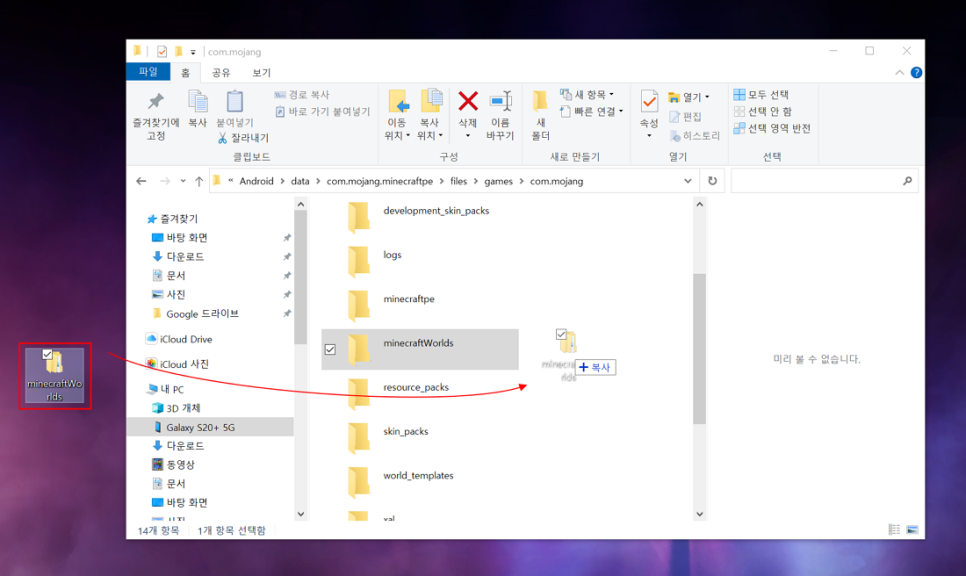Open the Easy access (빠른 연결) dropdown
The height and width of the screenshot is (576, 966).
click(x=591, y=112)
